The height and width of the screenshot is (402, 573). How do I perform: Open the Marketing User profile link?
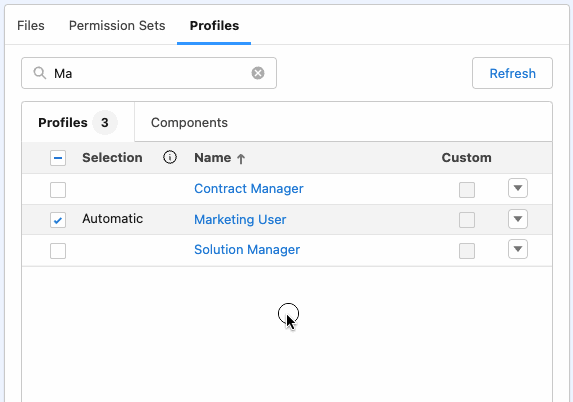[240, 219]
